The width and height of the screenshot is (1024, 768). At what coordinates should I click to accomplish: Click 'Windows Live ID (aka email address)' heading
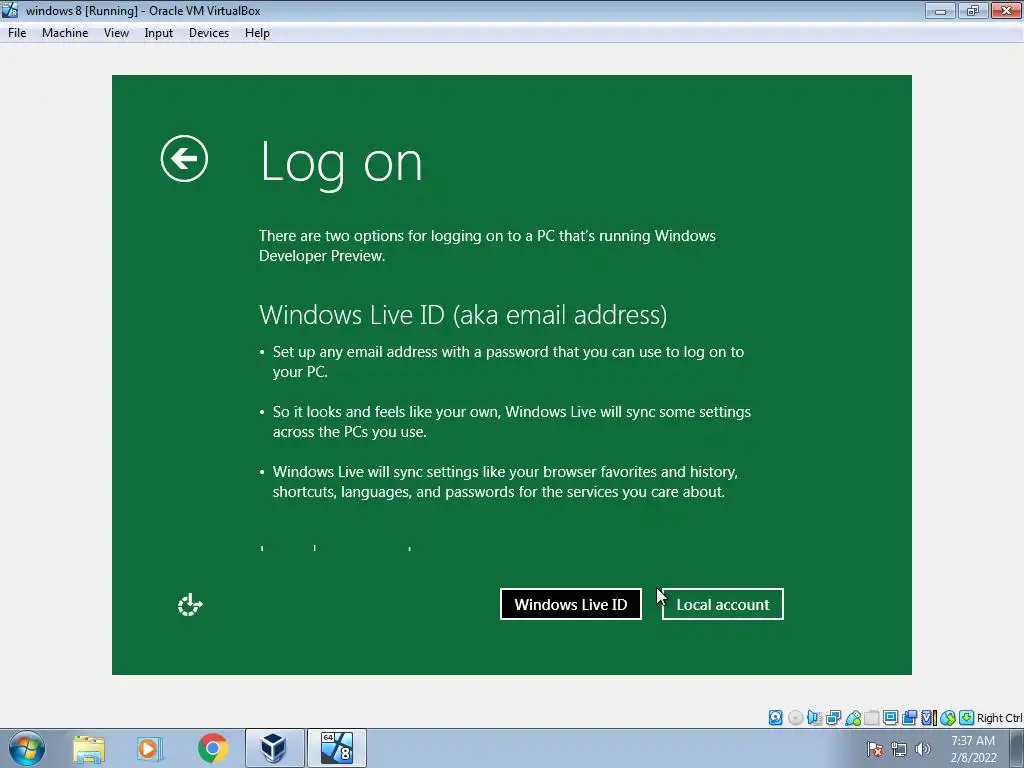tap(463, 315)
